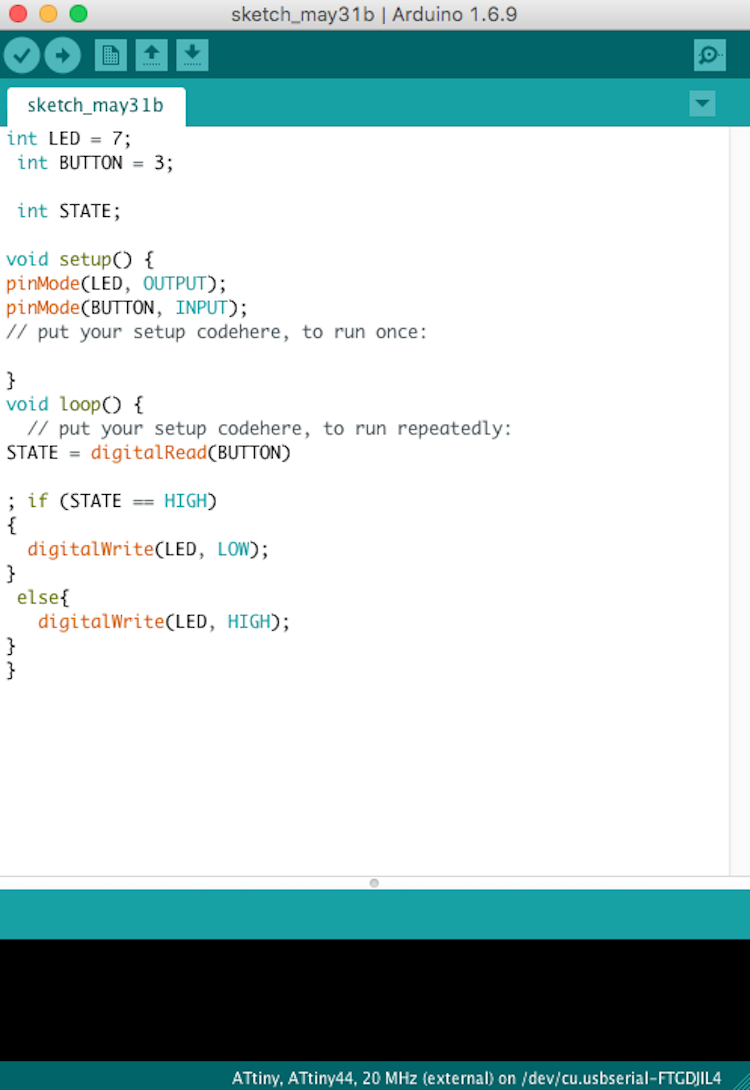Click the 'void setup() {' line
This screenshot has width=750, height=1090.
(x=80, y=259)
